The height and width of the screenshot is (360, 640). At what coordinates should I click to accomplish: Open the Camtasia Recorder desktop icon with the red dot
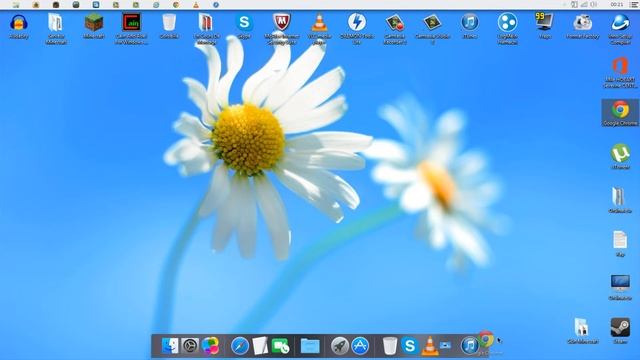point(395,22)
